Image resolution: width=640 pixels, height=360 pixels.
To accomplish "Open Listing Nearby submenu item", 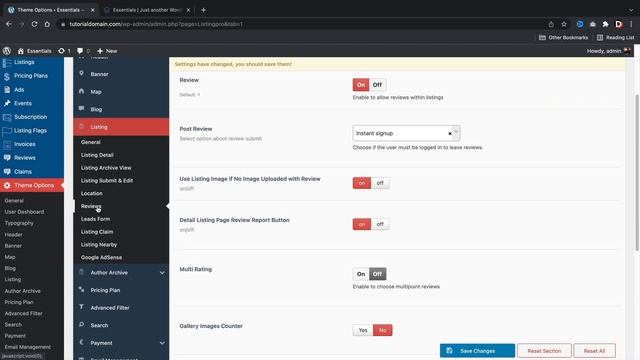I will click(x=99, y=245).
